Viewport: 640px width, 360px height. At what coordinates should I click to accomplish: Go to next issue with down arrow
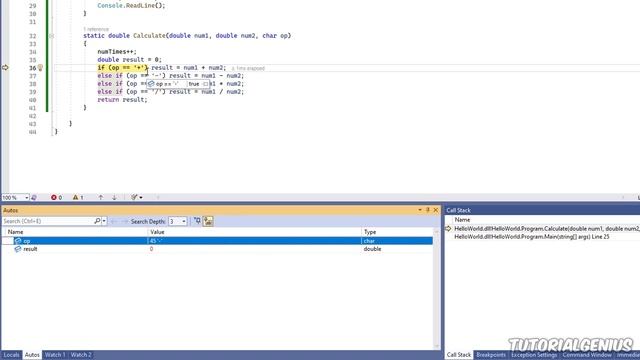coord(114,198)
